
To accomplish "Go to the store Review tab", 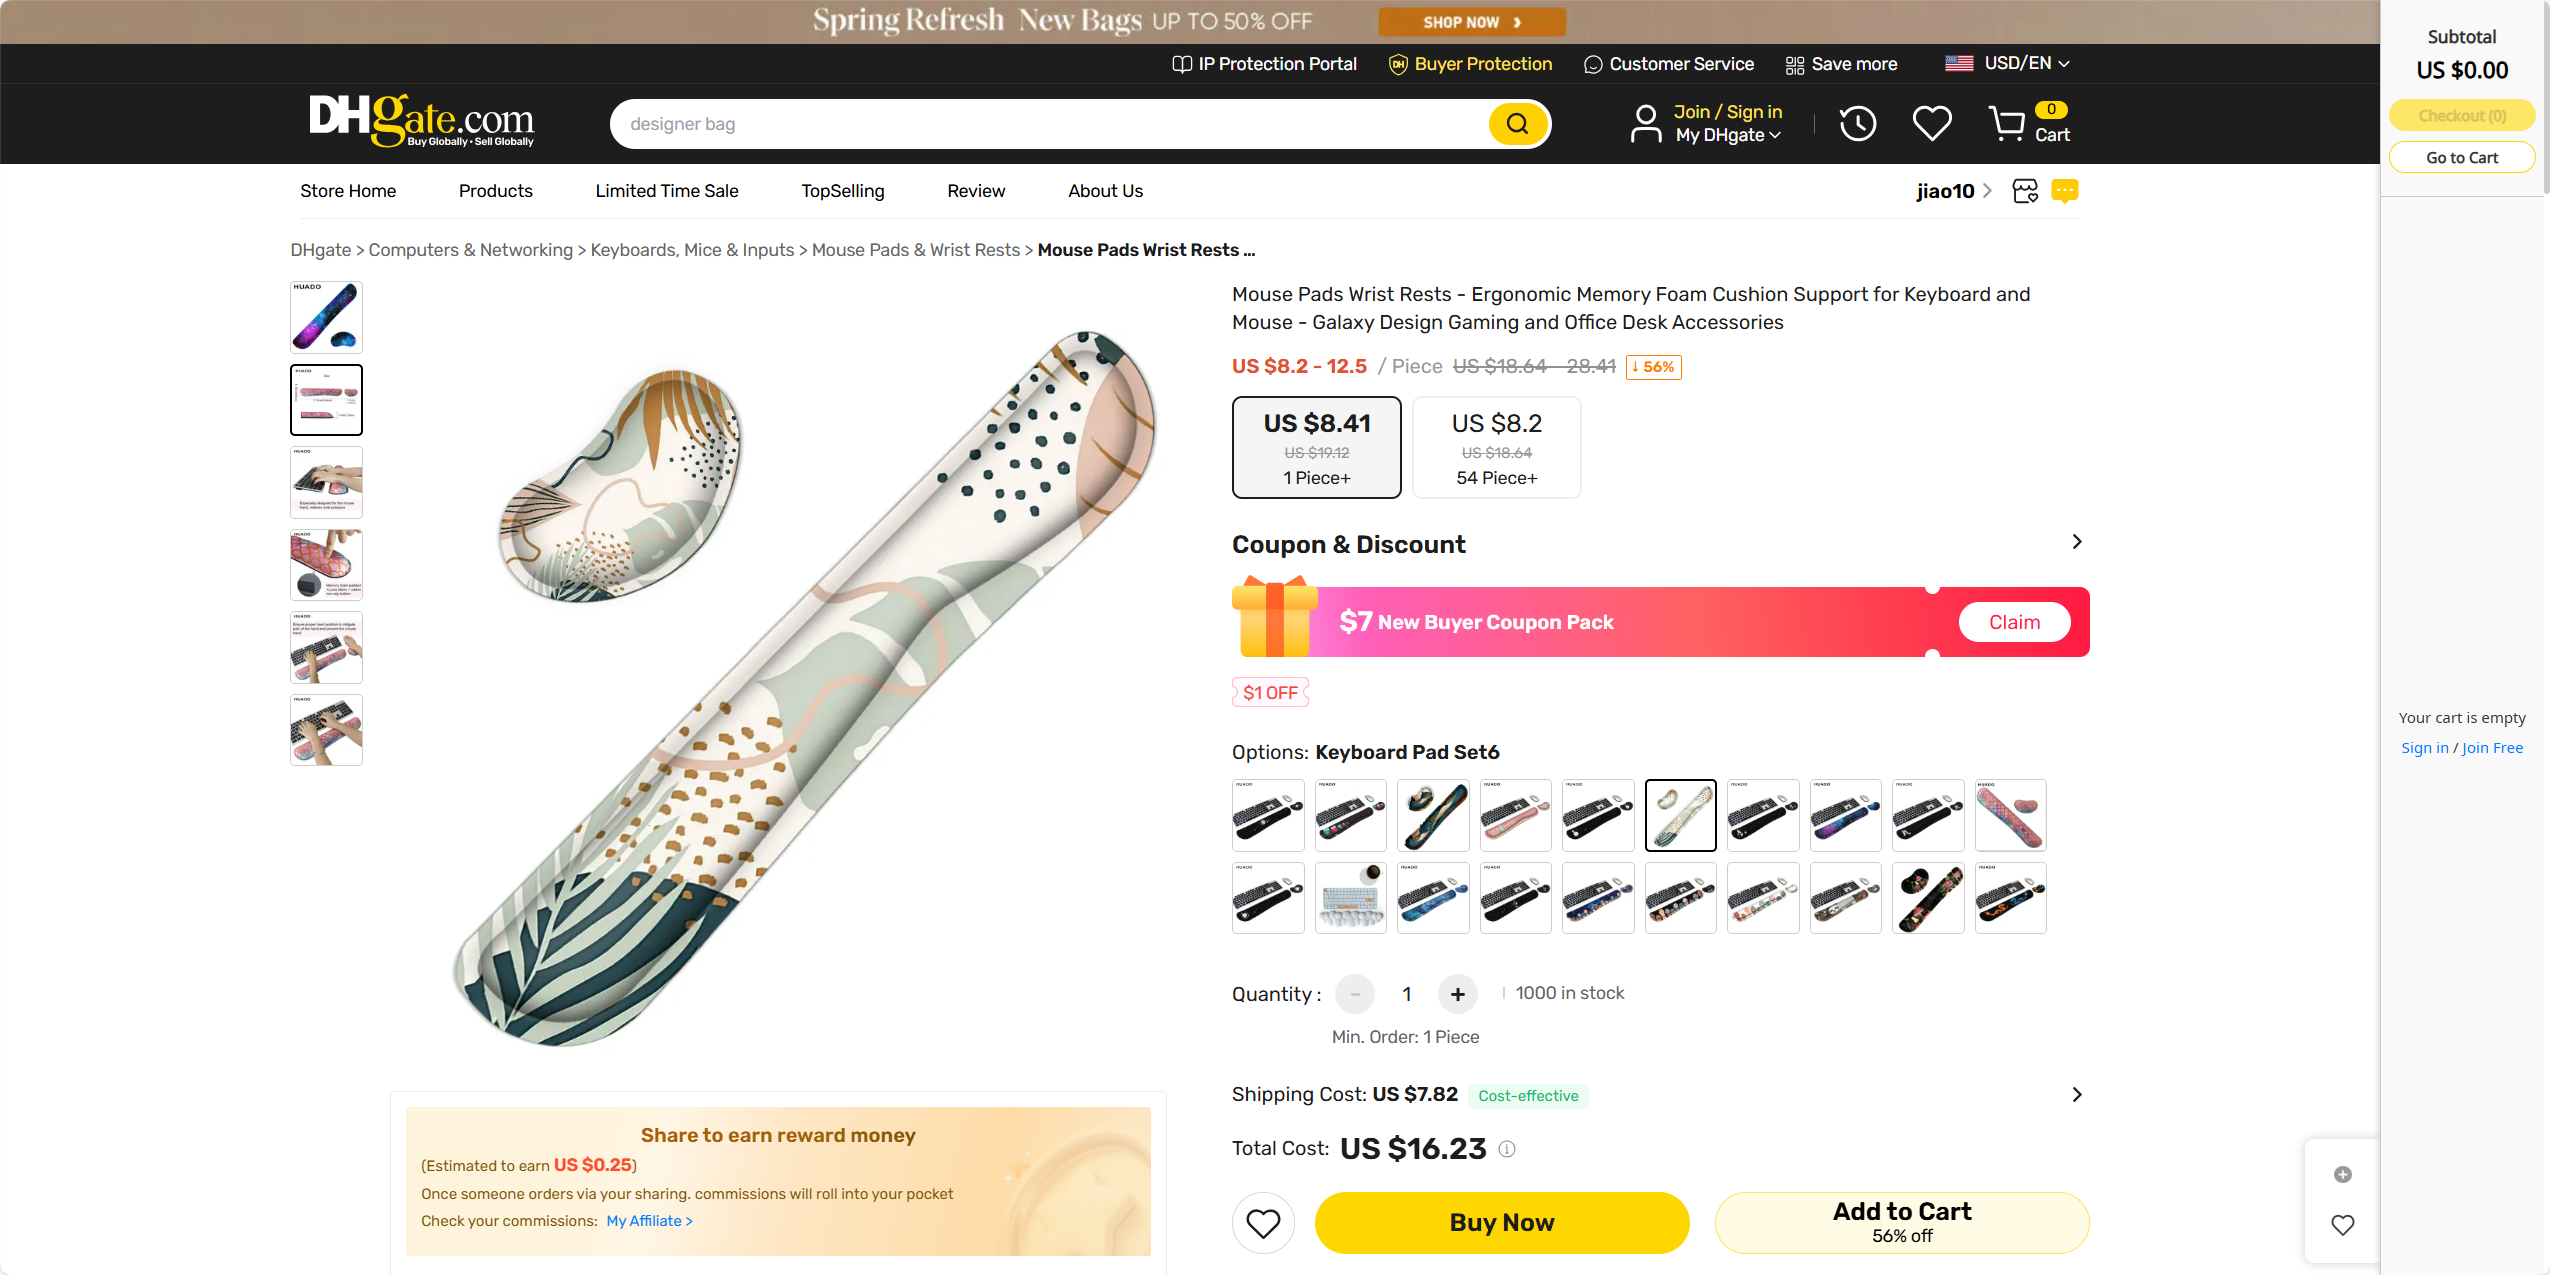I will point(976,191).
